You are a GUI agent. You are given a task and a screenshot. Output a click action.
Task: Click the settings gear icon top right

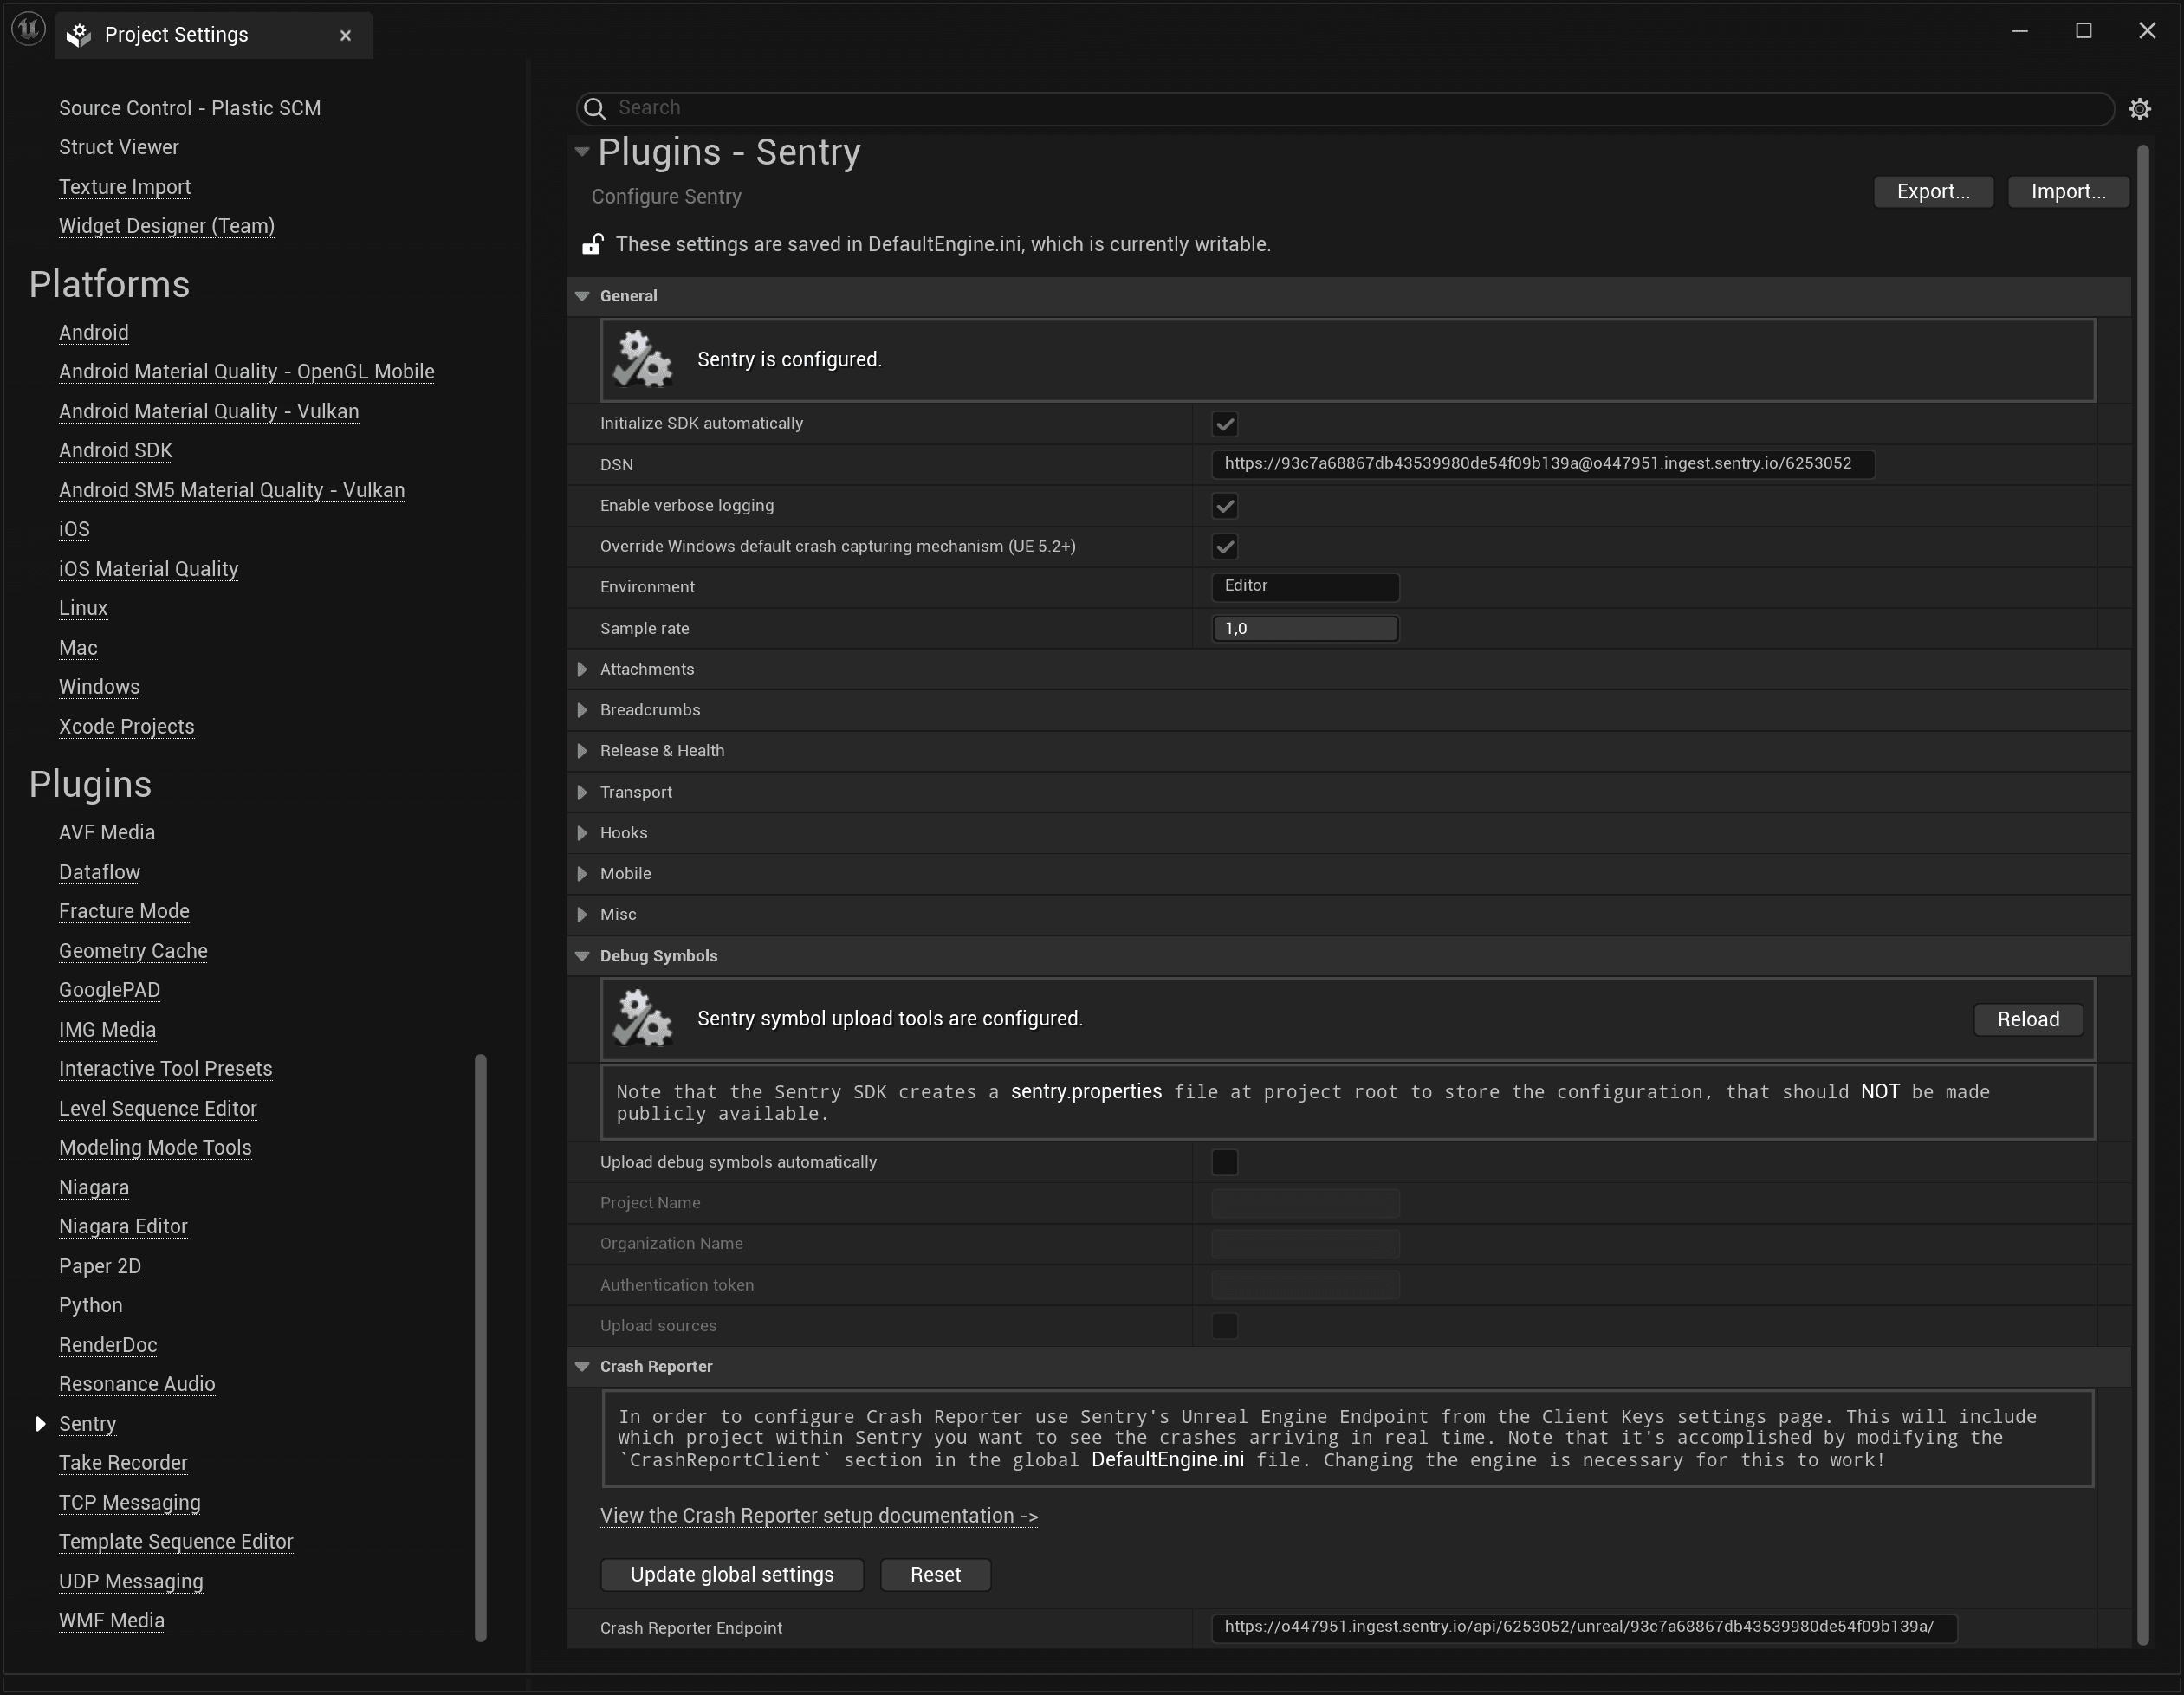click(2140, 108)
